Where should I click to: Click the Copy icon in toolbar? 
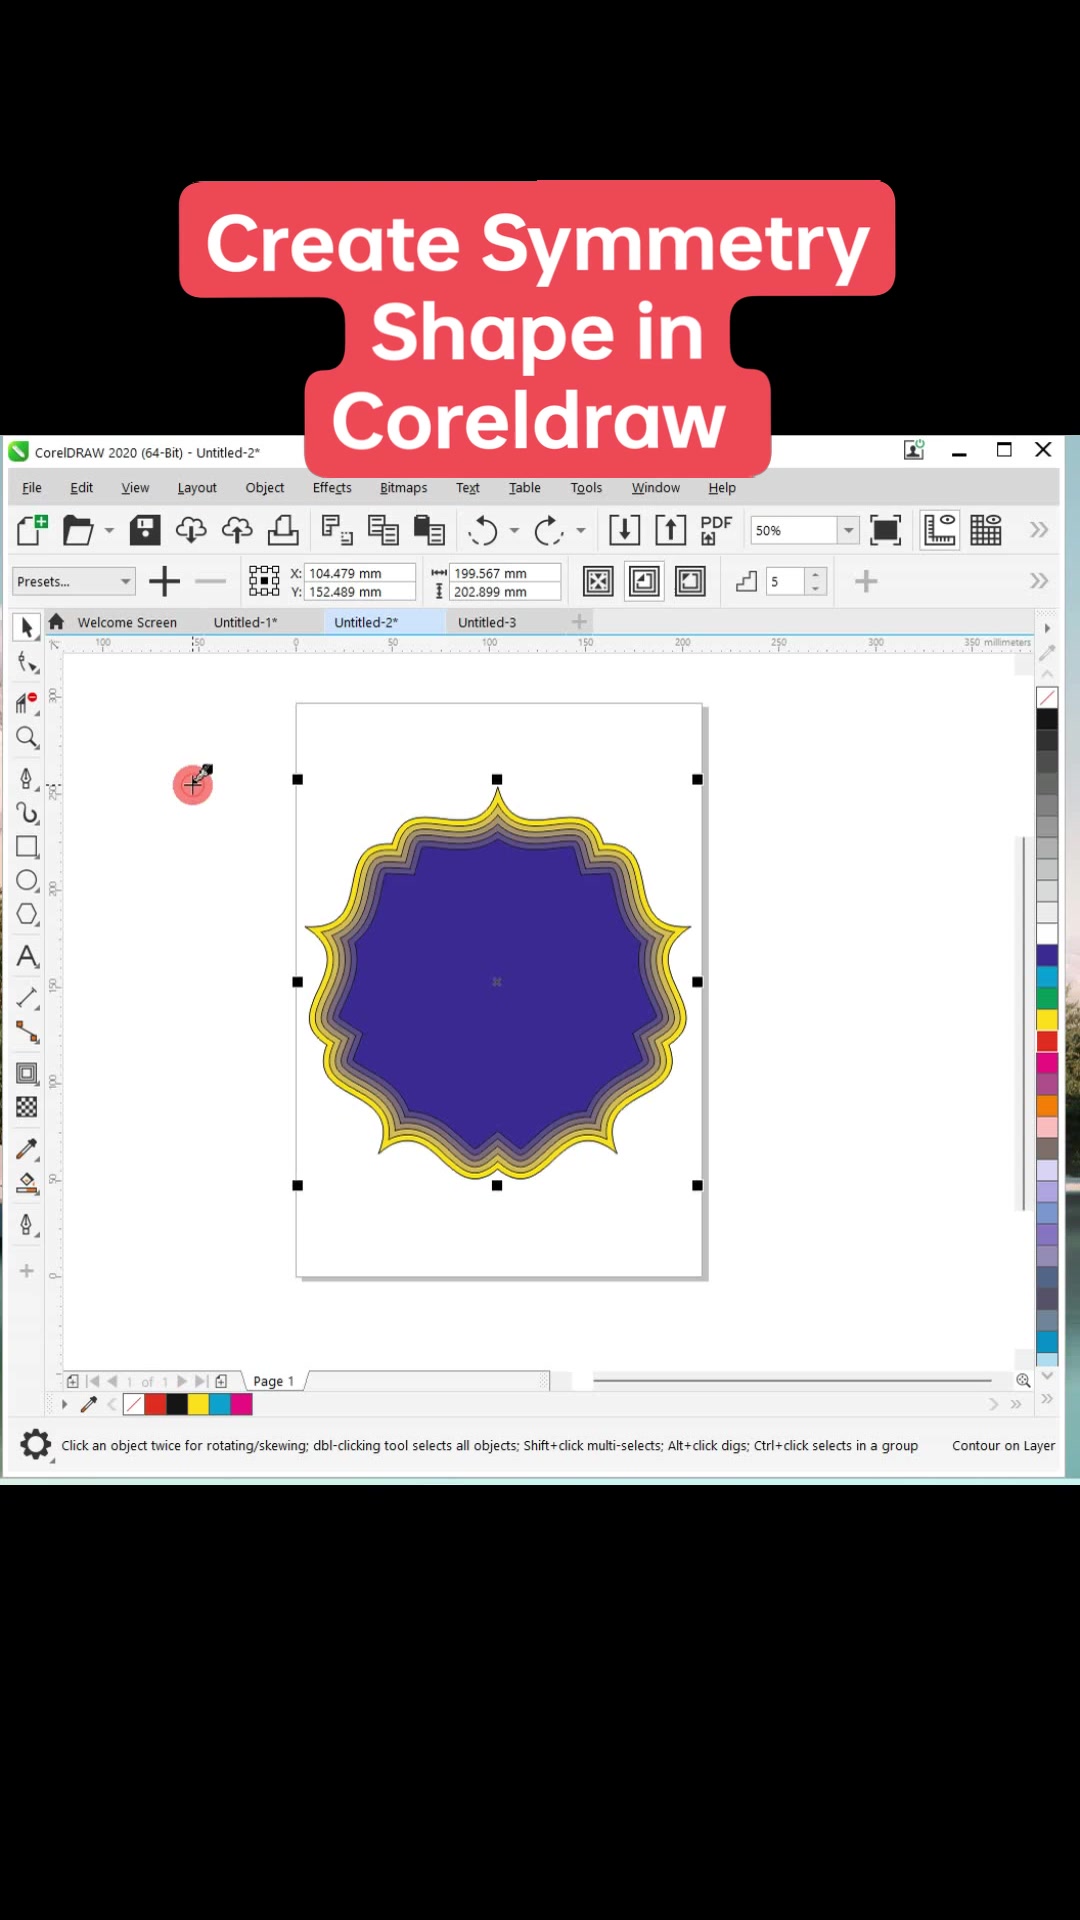click(383, 530)
